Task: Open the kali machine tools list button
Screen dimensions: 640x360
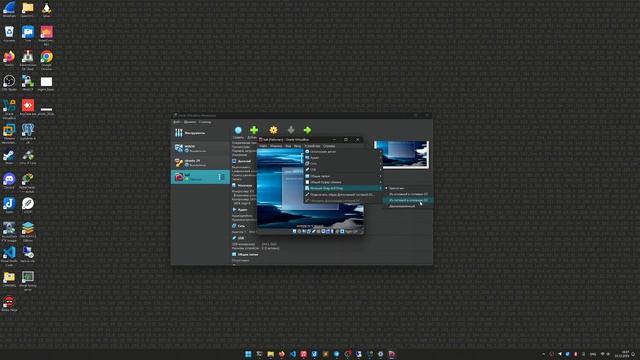Action: (221, 177)
